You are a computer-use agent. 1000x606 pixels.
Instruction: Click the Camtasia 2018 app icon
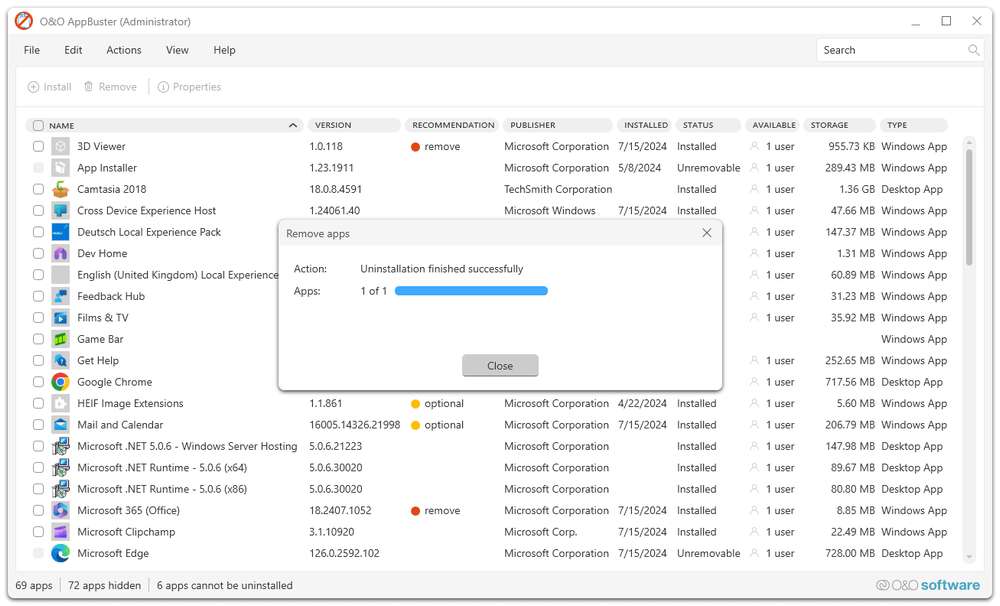click(x=61, y=189)
